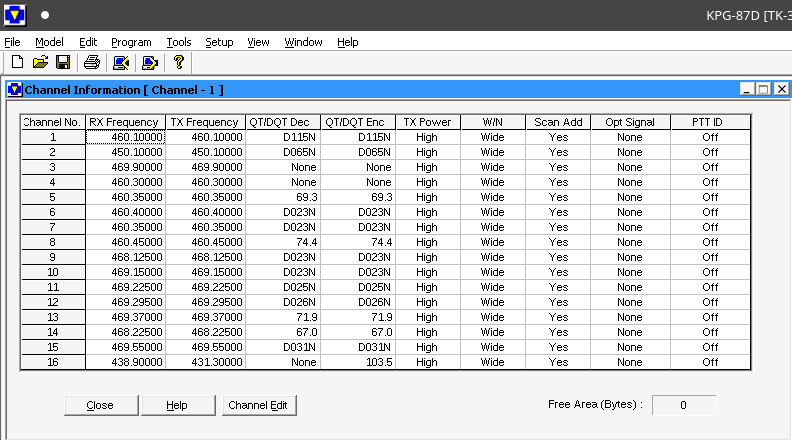Click the Read from radio toolbar icon
792x440 pixels.
point(121,63)
